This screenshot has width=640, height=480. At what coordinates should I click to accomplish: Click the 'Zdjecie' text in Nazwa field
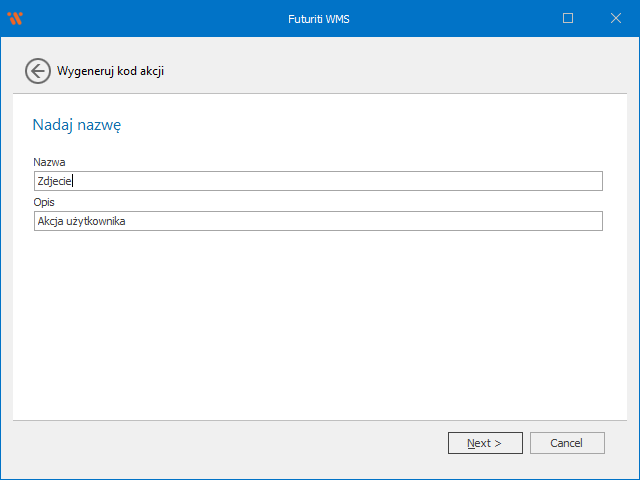[x=55, y=181]
